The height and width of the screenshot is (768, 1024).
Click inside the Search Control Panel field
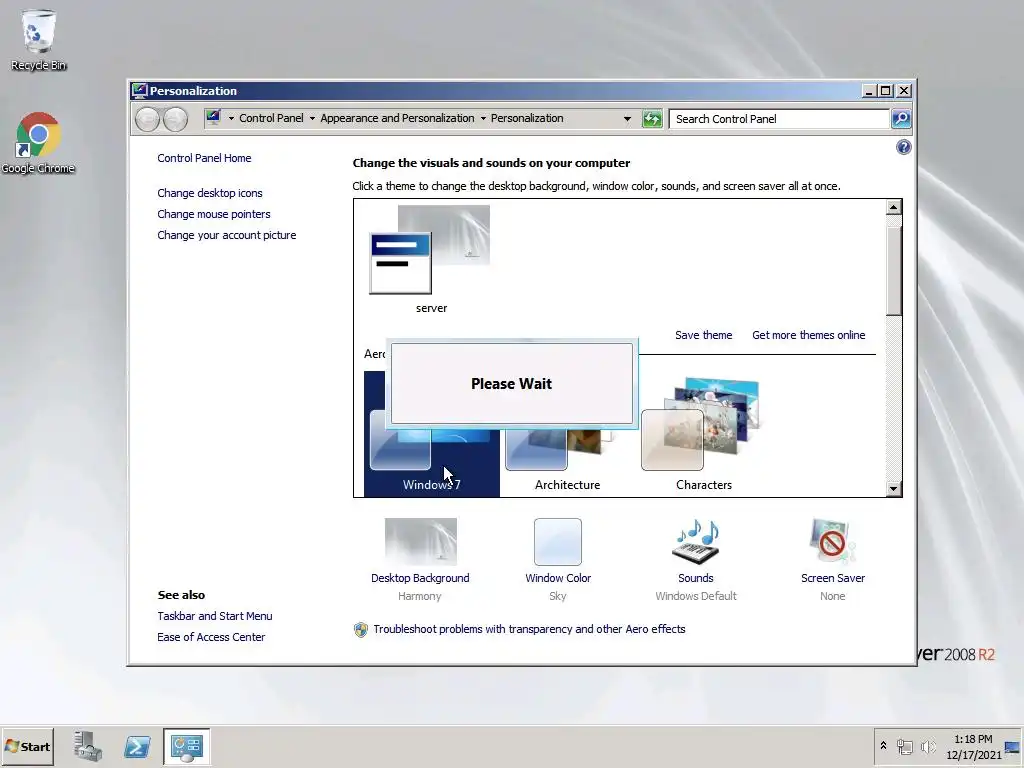[x=780, y=119]
